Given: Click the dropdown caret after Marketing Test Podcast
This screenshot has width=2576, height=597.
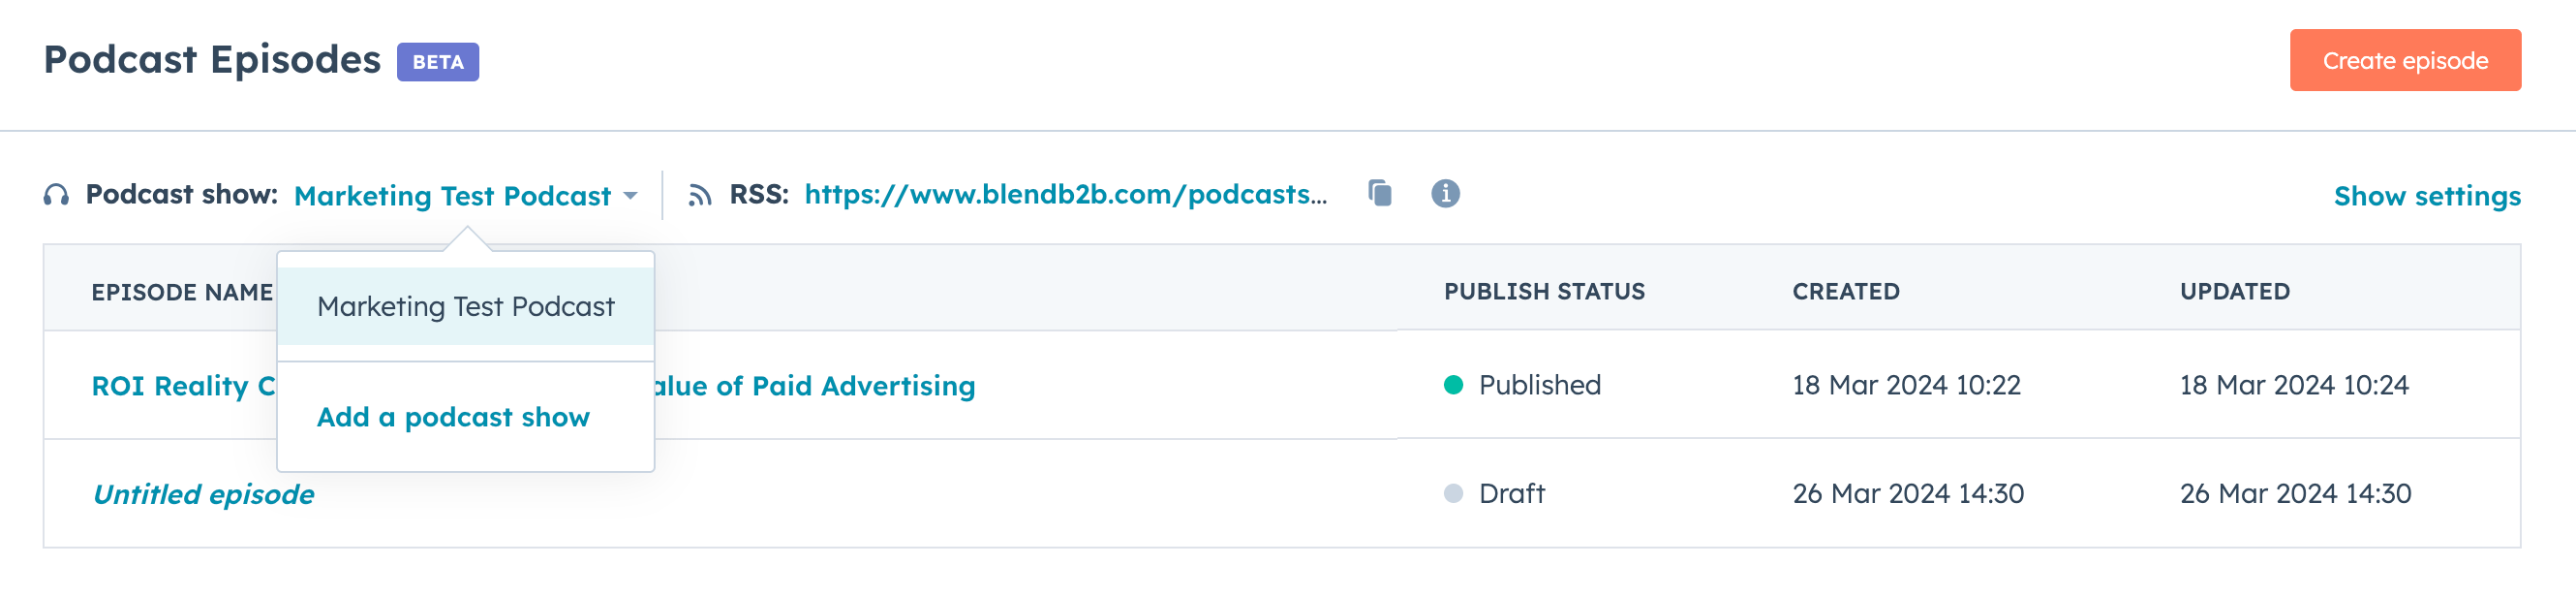Looking at the screenshot, I should coord(631,196).
